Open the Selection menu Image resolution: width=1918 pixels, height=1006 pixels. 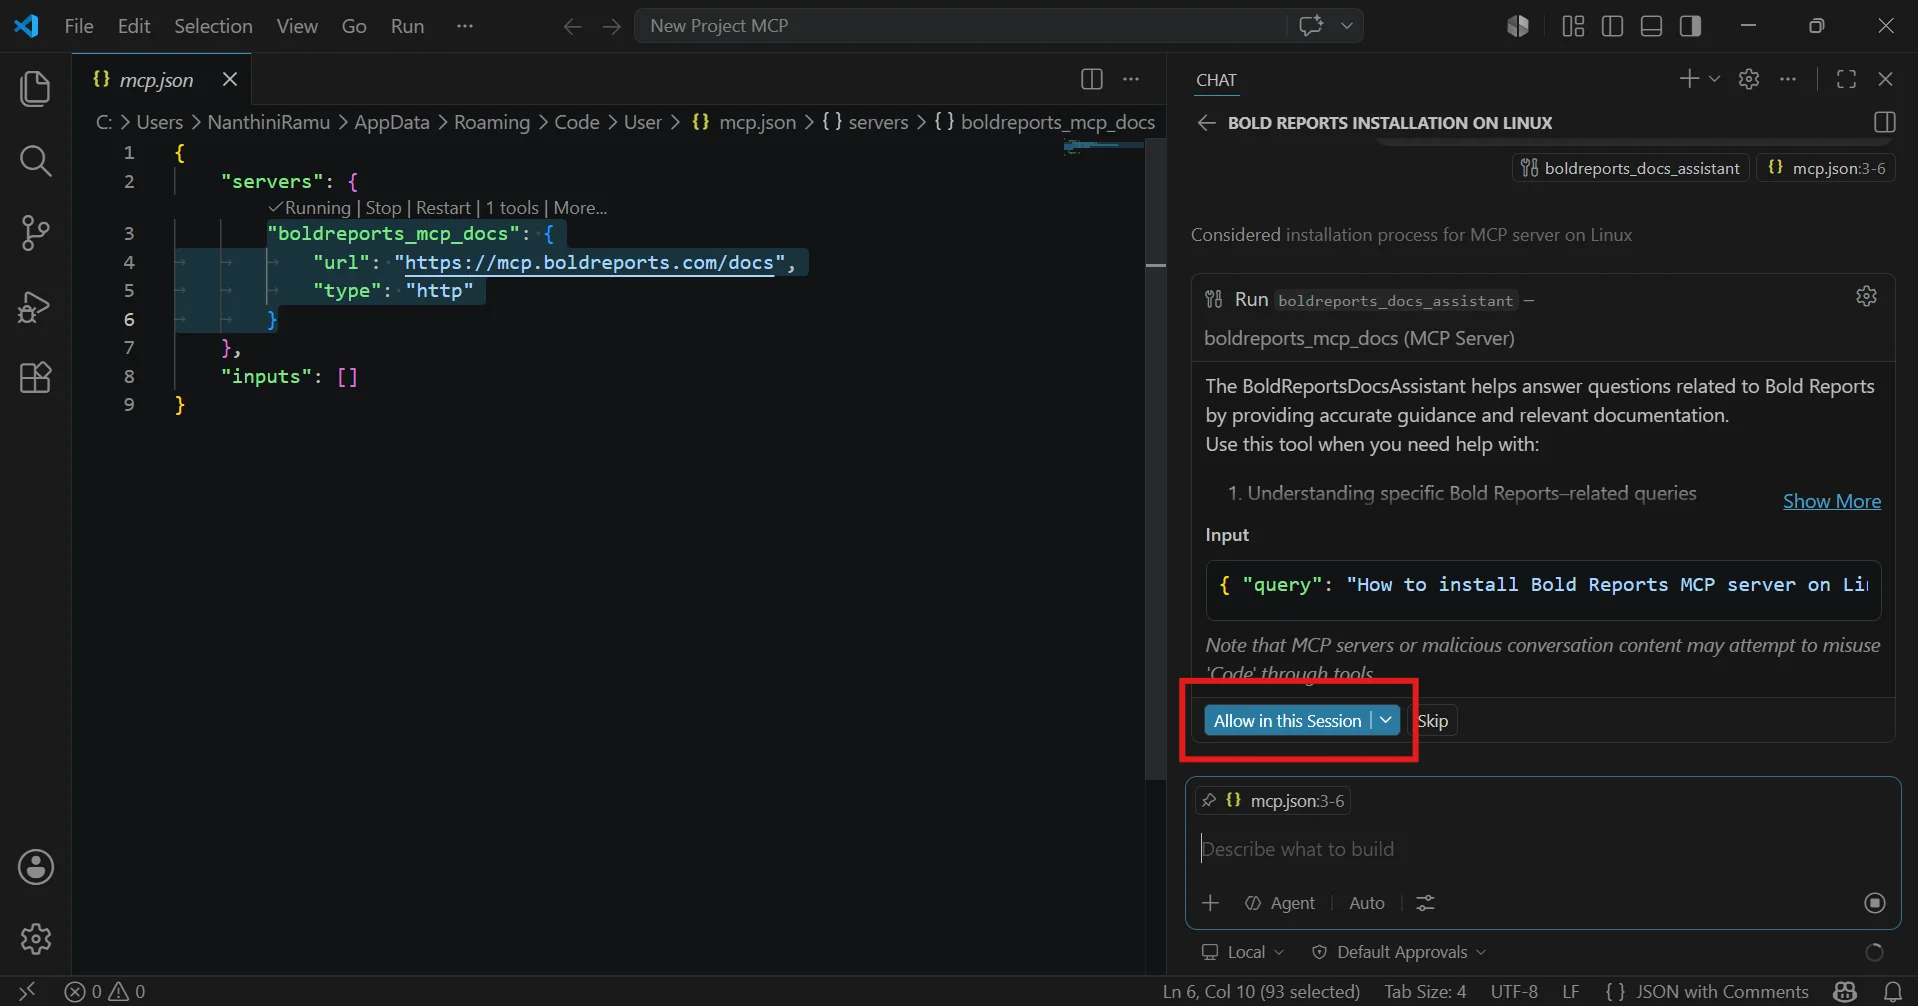click(x=213, y=26)
